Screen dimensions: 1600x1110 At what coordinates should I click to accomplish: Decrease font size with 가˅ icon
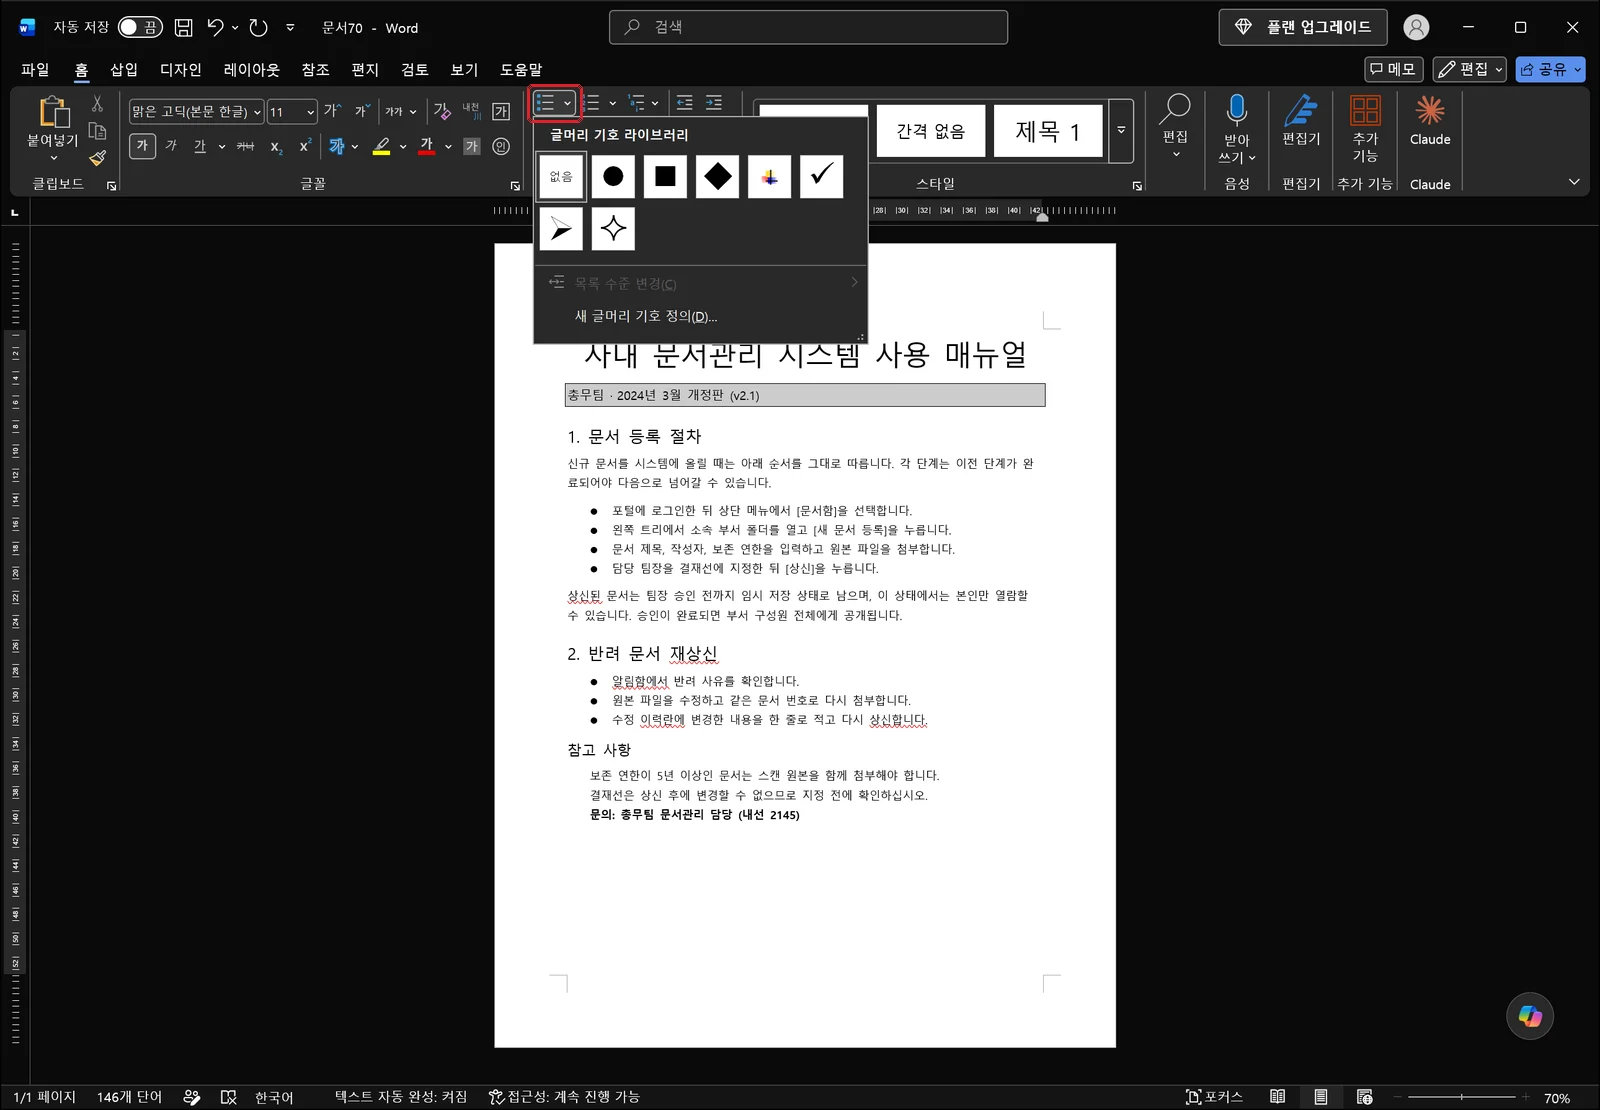point(362,111)
